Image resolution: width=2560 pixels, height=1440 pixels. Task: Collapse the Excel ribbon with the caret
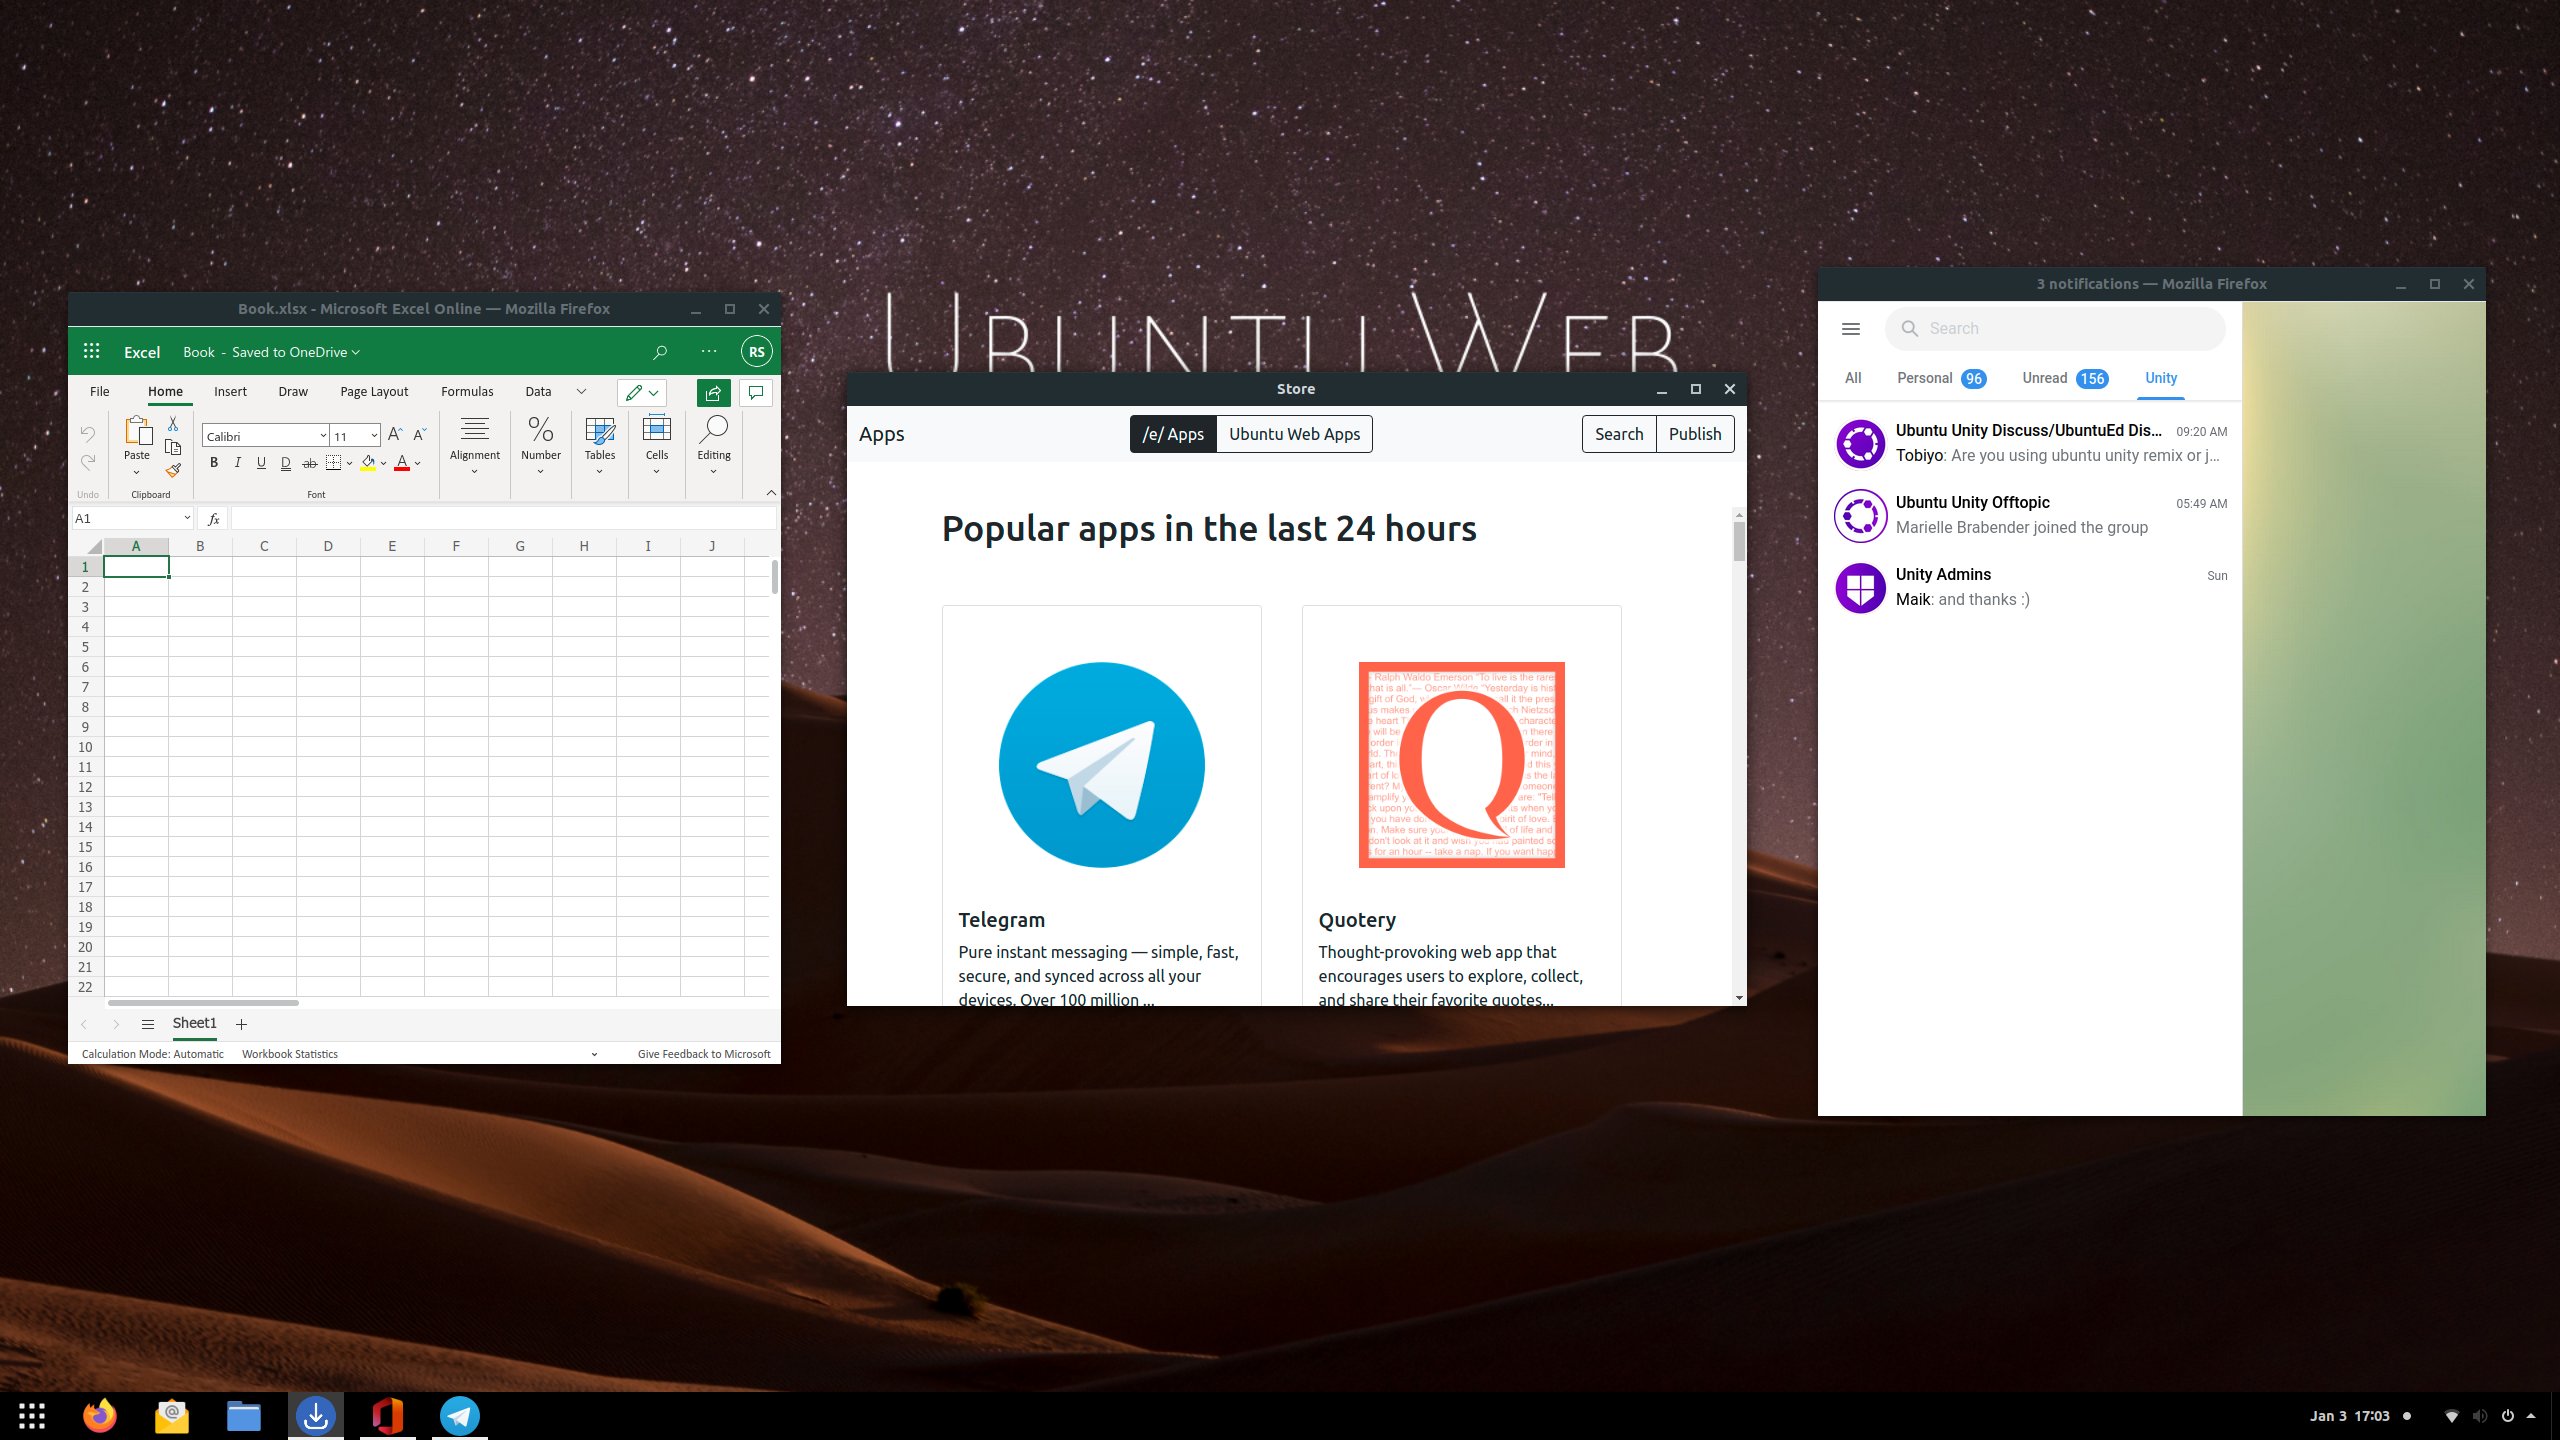point(771,492)
